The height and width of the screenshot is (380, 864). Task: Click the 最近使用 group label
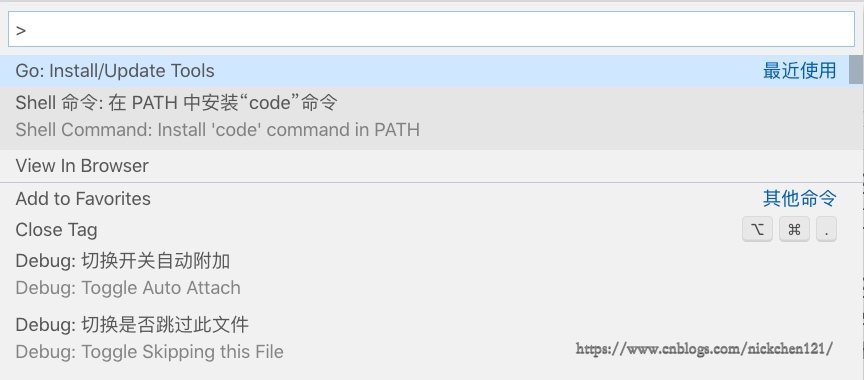tap(800, 70)
